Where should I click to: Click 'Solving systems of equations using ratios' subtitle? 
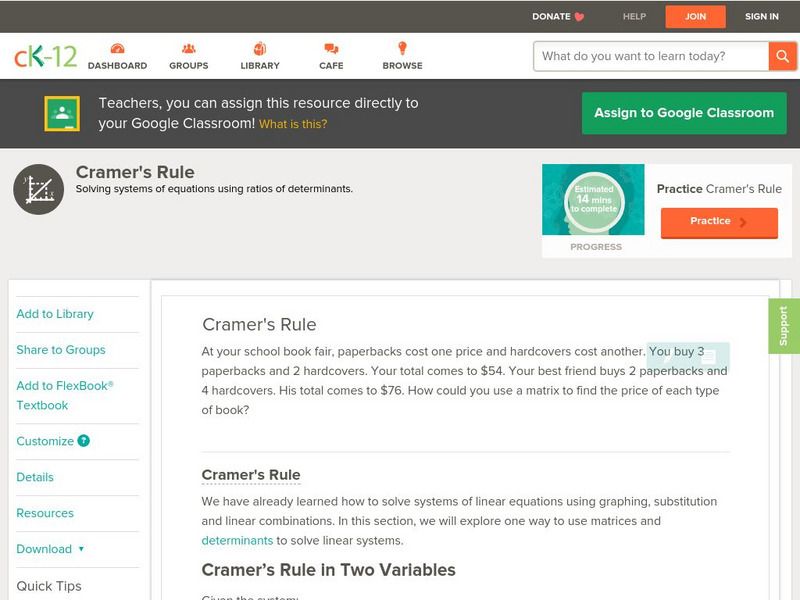214,189
